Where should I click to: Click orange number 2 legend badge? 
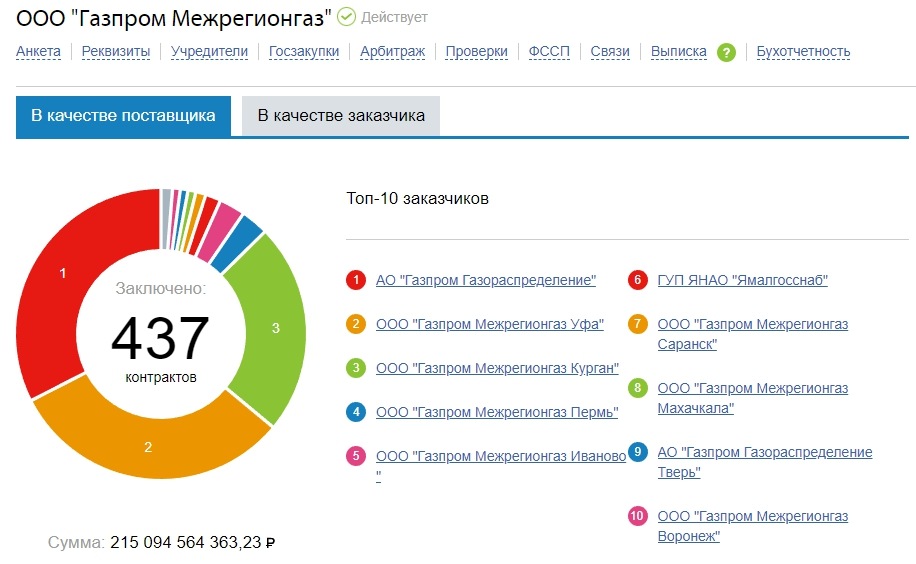356,324
